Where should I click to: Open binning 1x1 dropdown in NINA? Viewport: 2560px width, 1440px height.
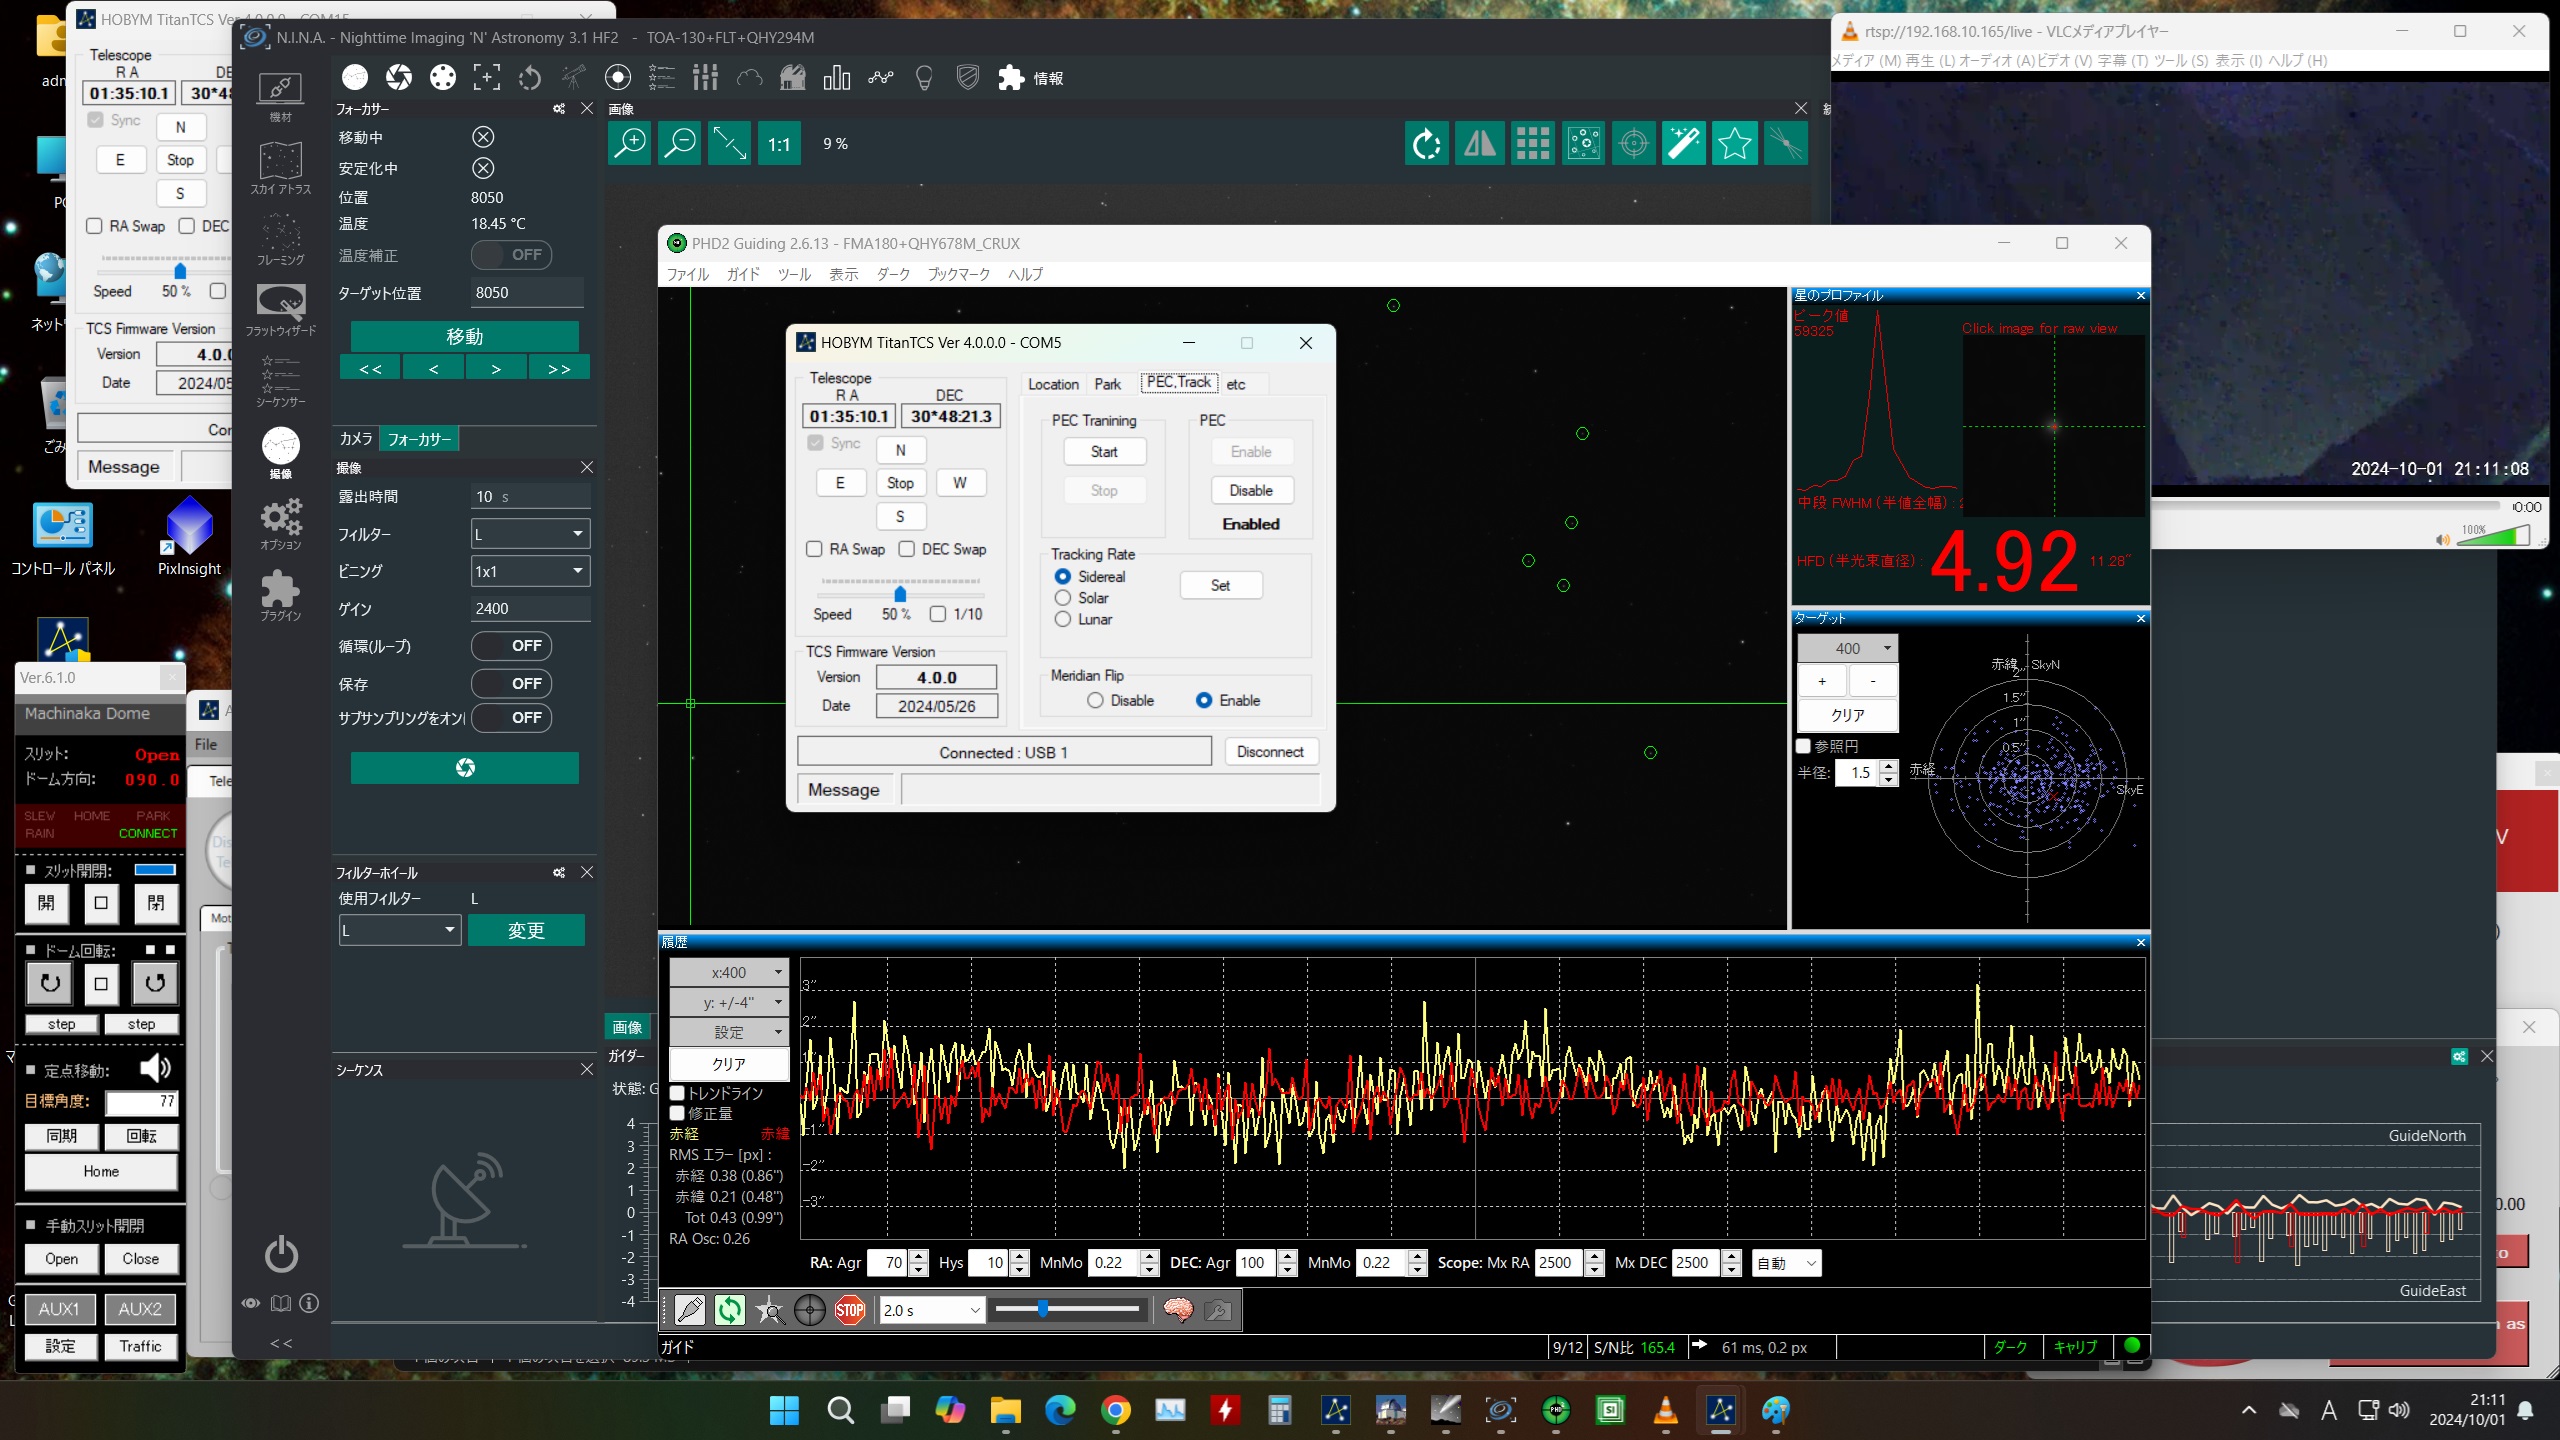coord(531,571)
